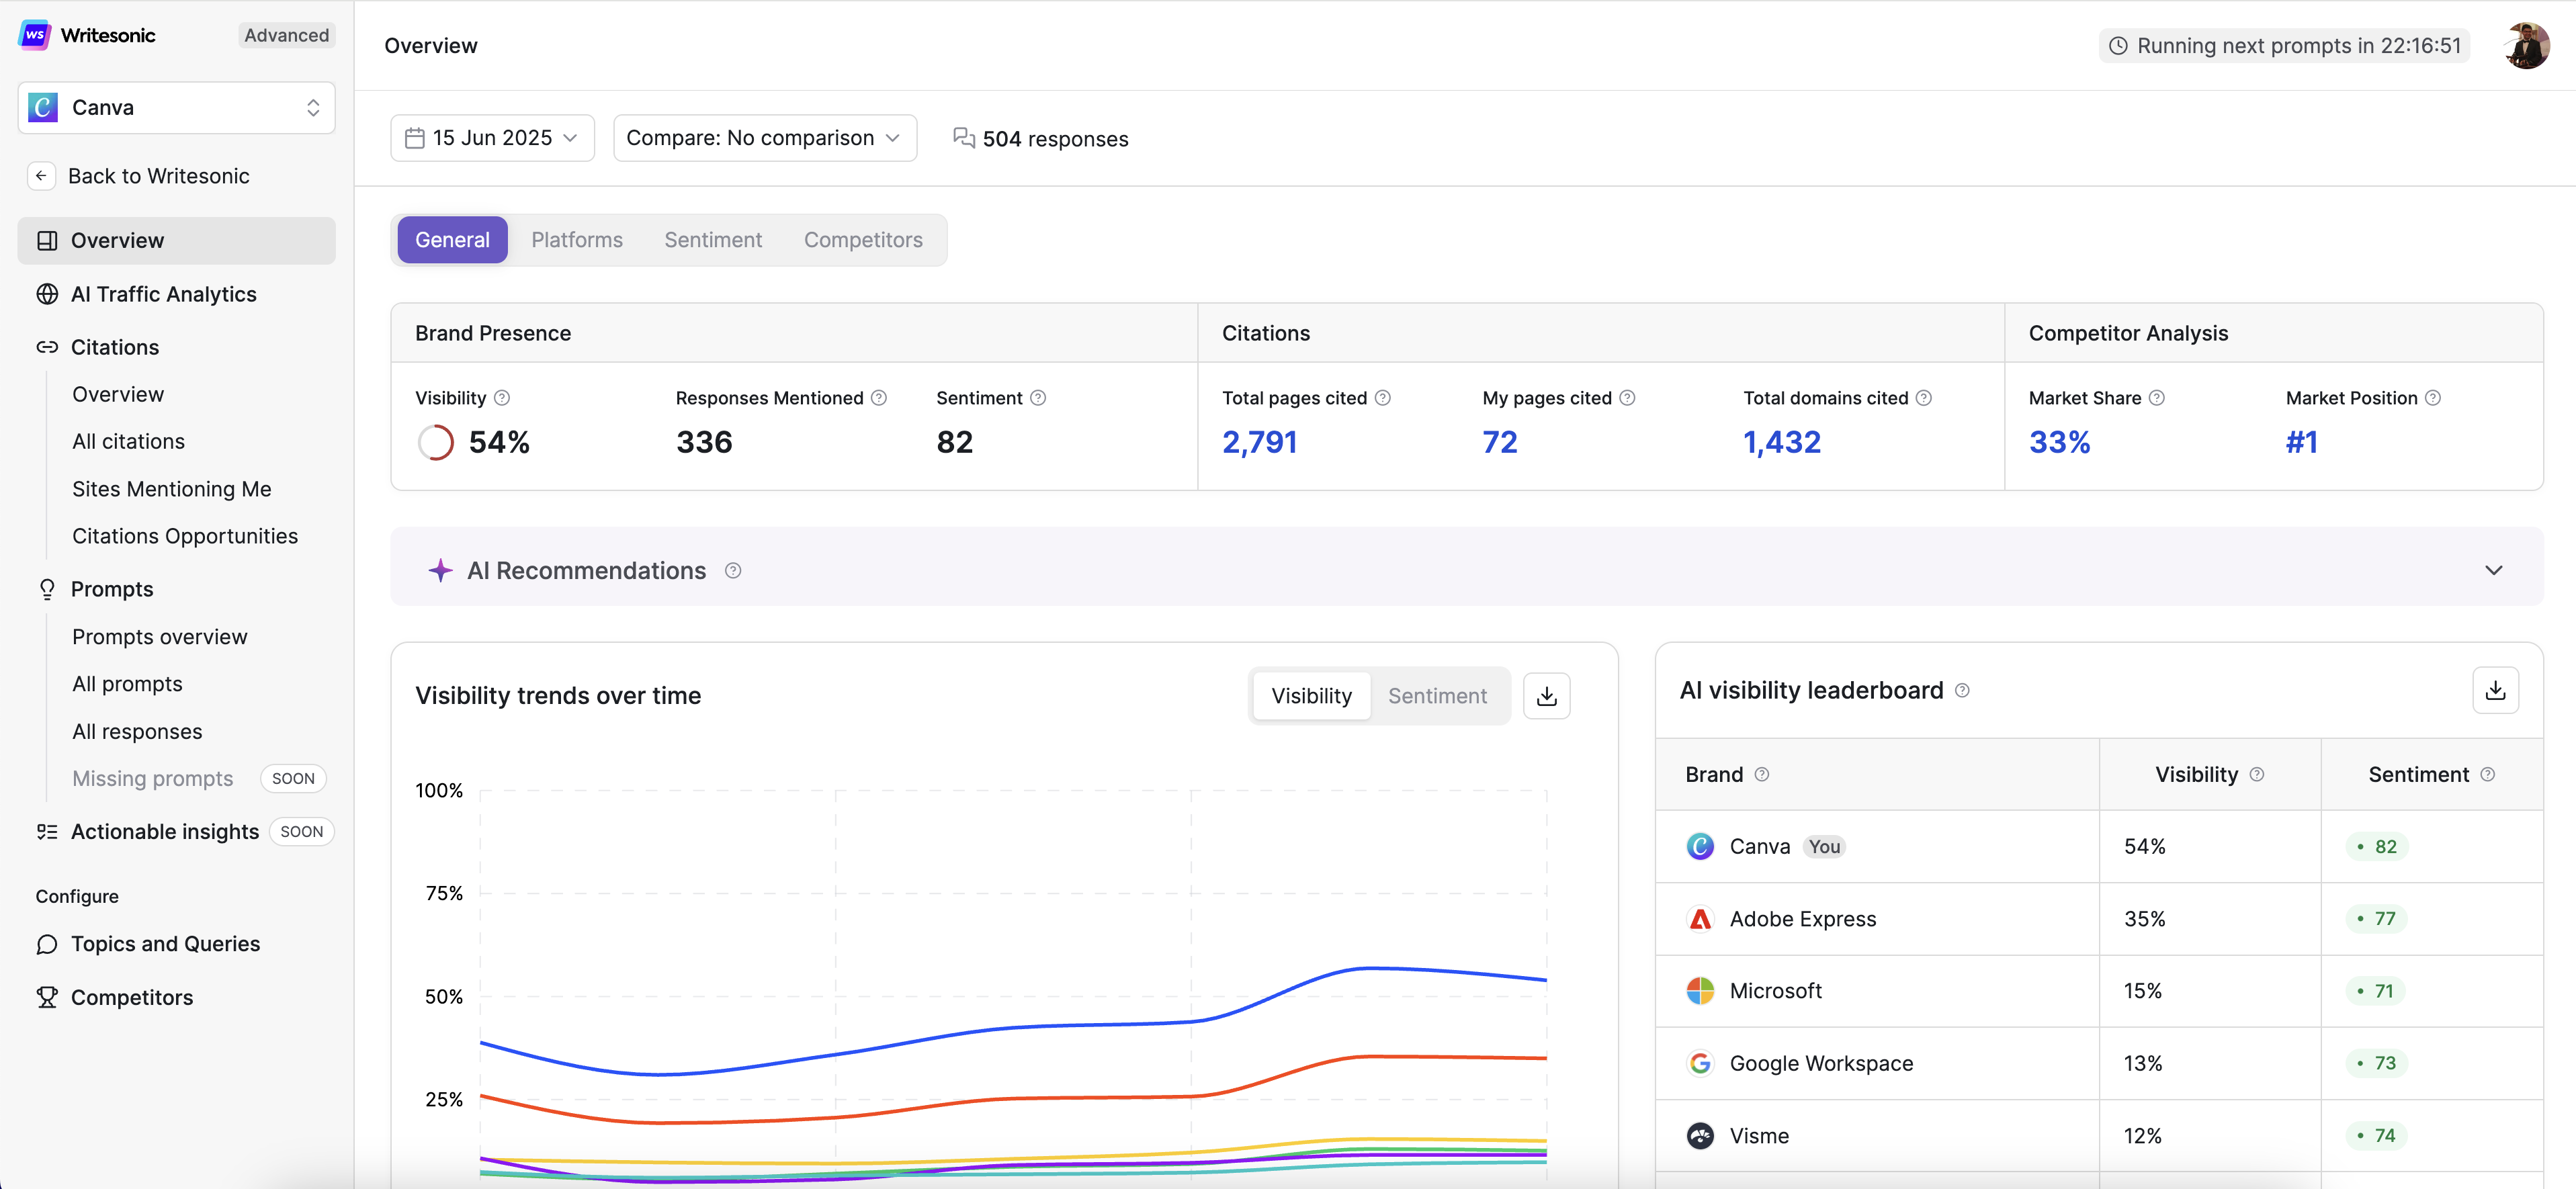Select the Google Workspace leaderboard row
2576x1189 pixels.
click(2099, 1063)
